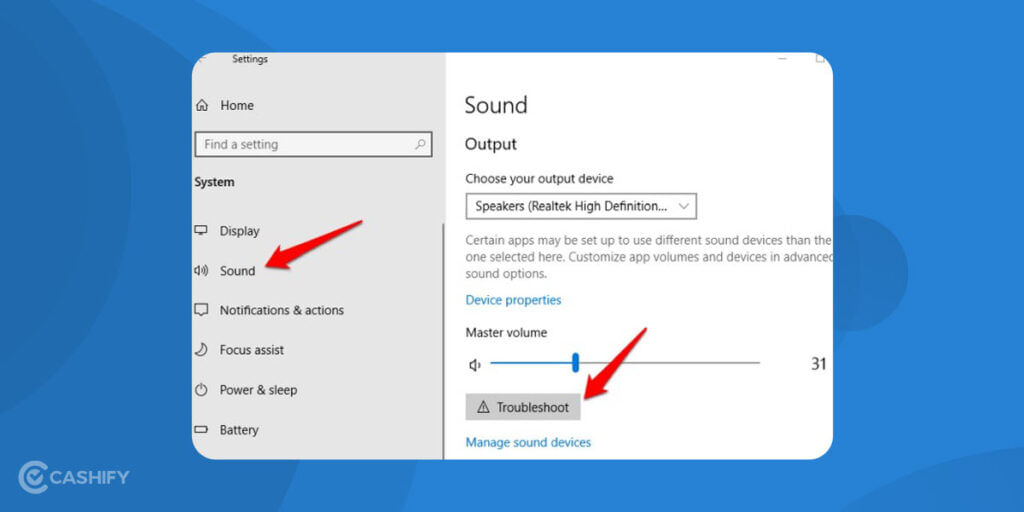Click the Choose your output device label

click(539, 178)
